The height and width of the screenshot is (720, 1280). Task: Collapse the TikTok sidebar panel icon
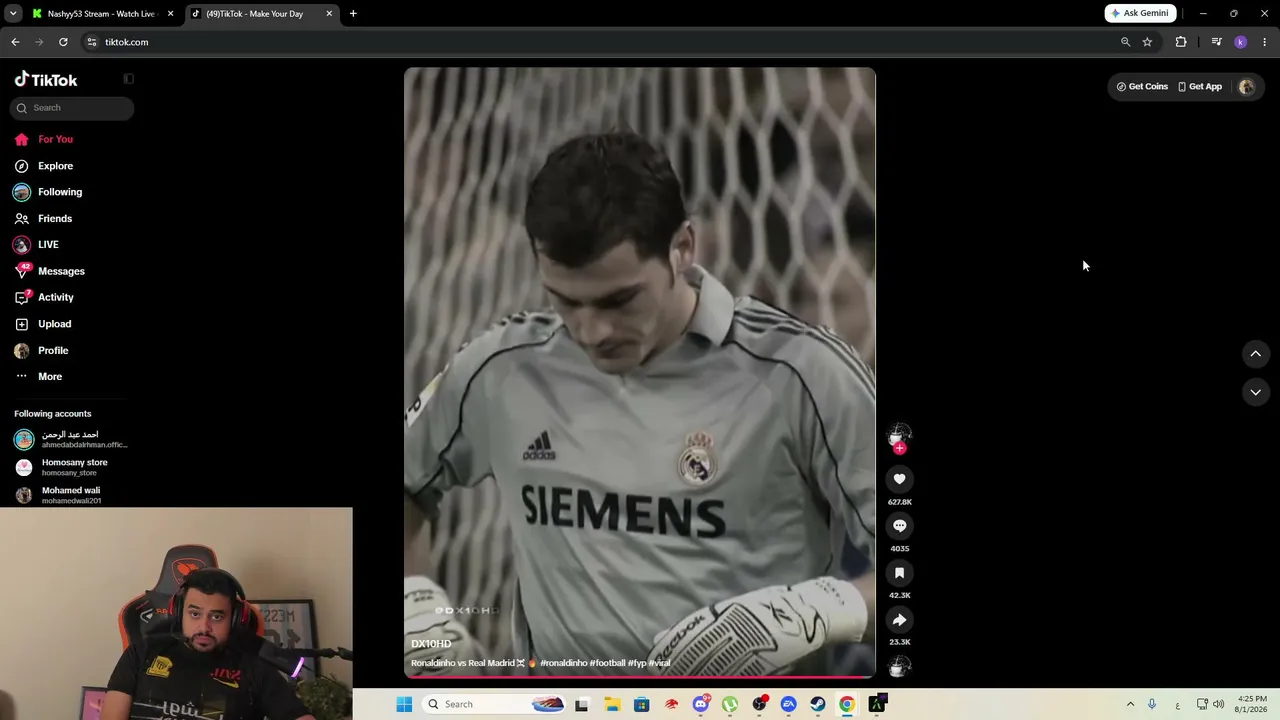point(128,79)
